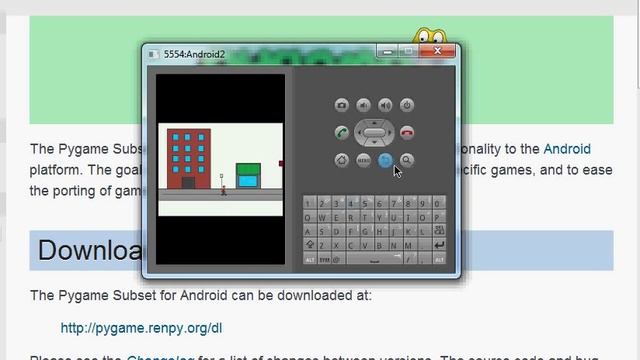Click the emulator keyboard Enter key
The height and width of the screenshot is (360, 640).
[x=439, y=245]
